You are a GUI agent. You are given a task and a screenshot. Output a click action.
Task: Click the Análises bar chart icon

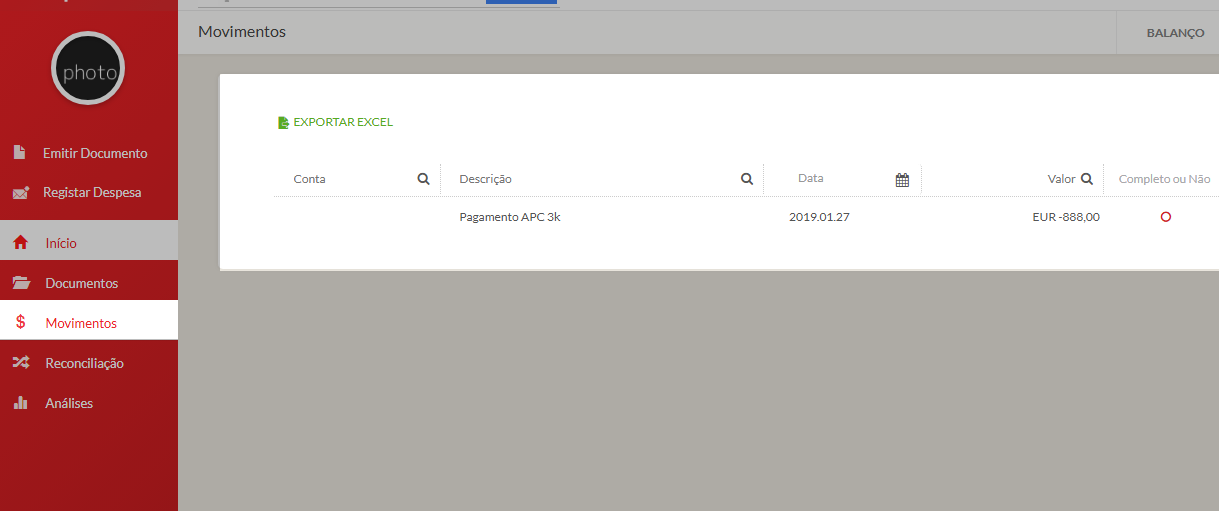(x=20, y=403)
